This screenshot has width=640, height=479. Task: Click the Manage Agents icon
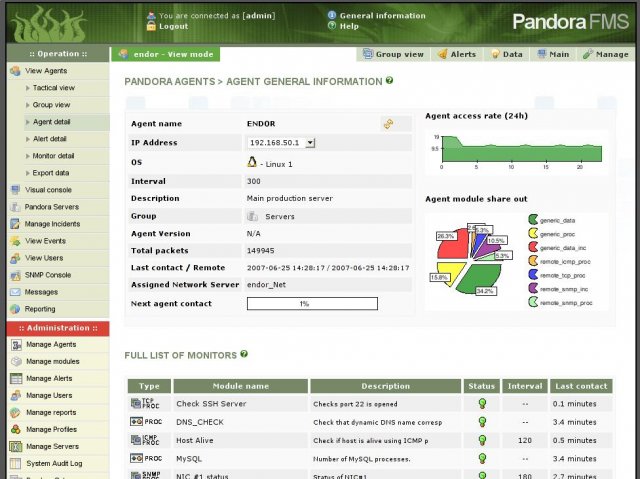click(x=16, y=344)
